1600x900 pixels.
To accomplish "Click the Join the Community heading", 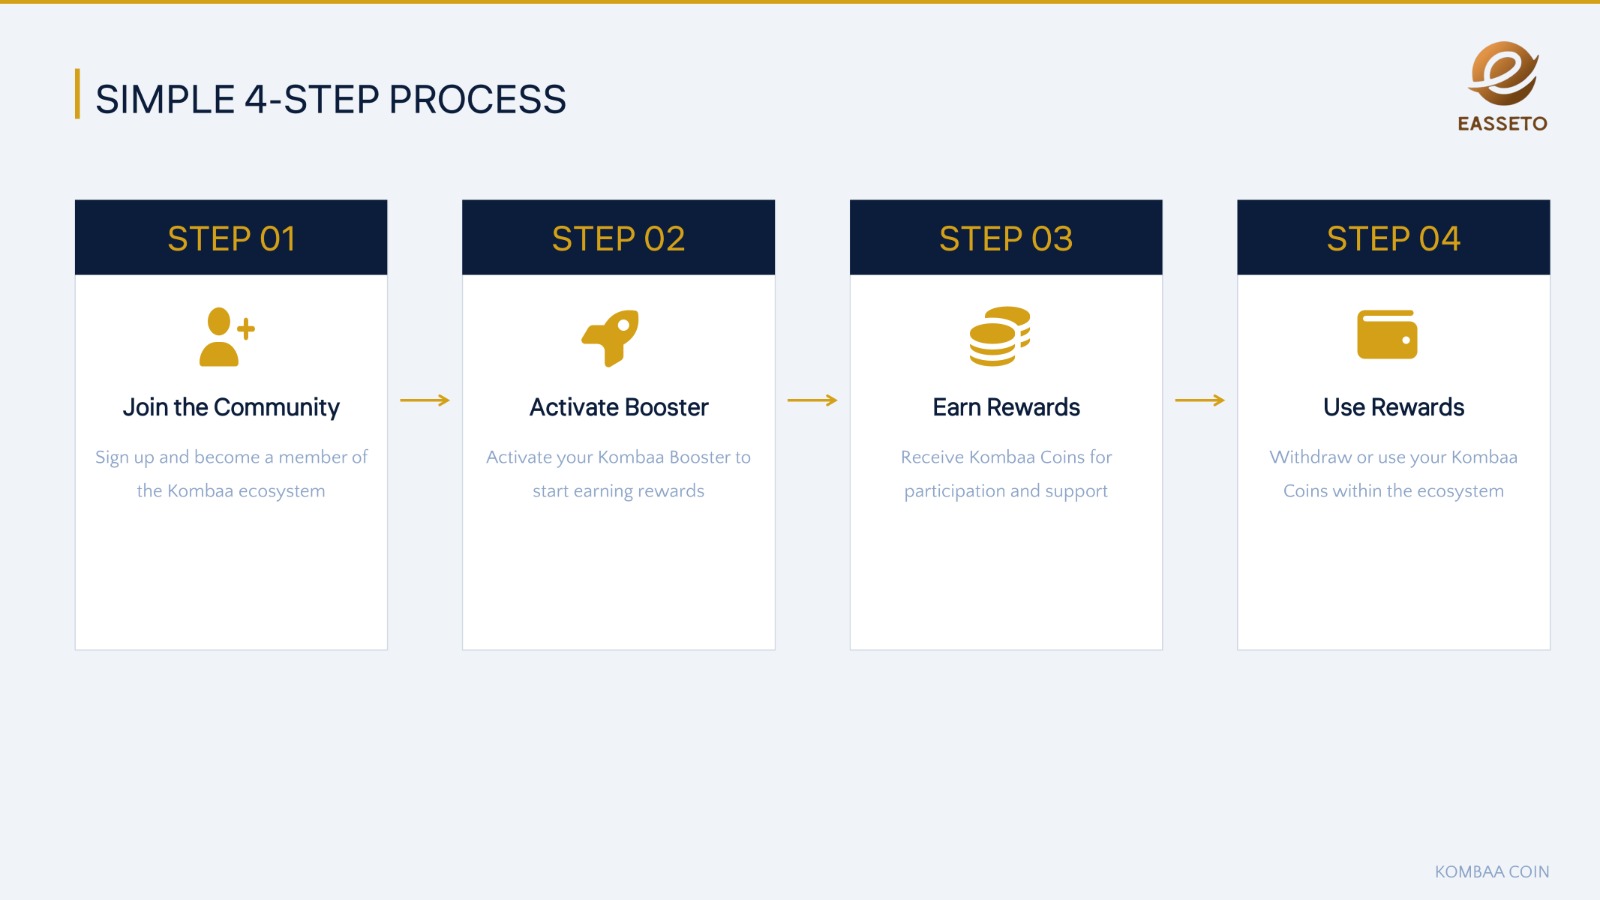I will point(231,407).
